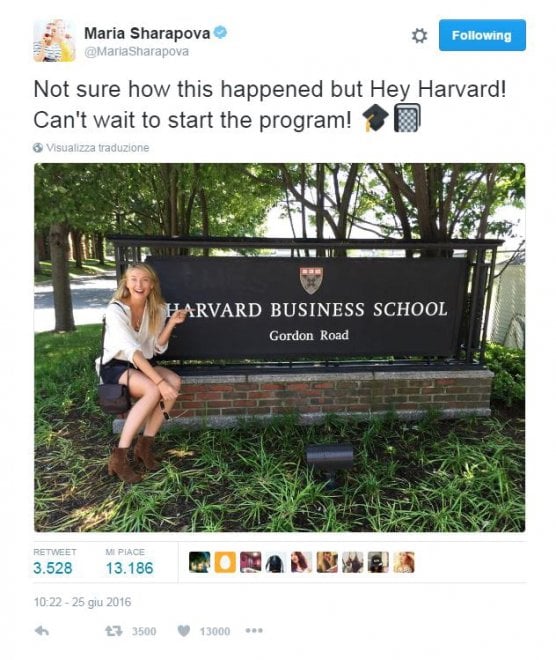Click the 10:22 - 25 giu 2016 timestamp

(82, 602)
